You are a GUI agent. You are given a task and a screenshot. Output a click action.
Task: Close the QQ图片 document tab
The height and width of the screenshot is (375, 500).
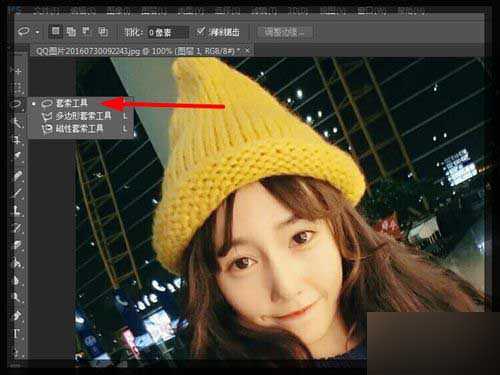(247, 51)
